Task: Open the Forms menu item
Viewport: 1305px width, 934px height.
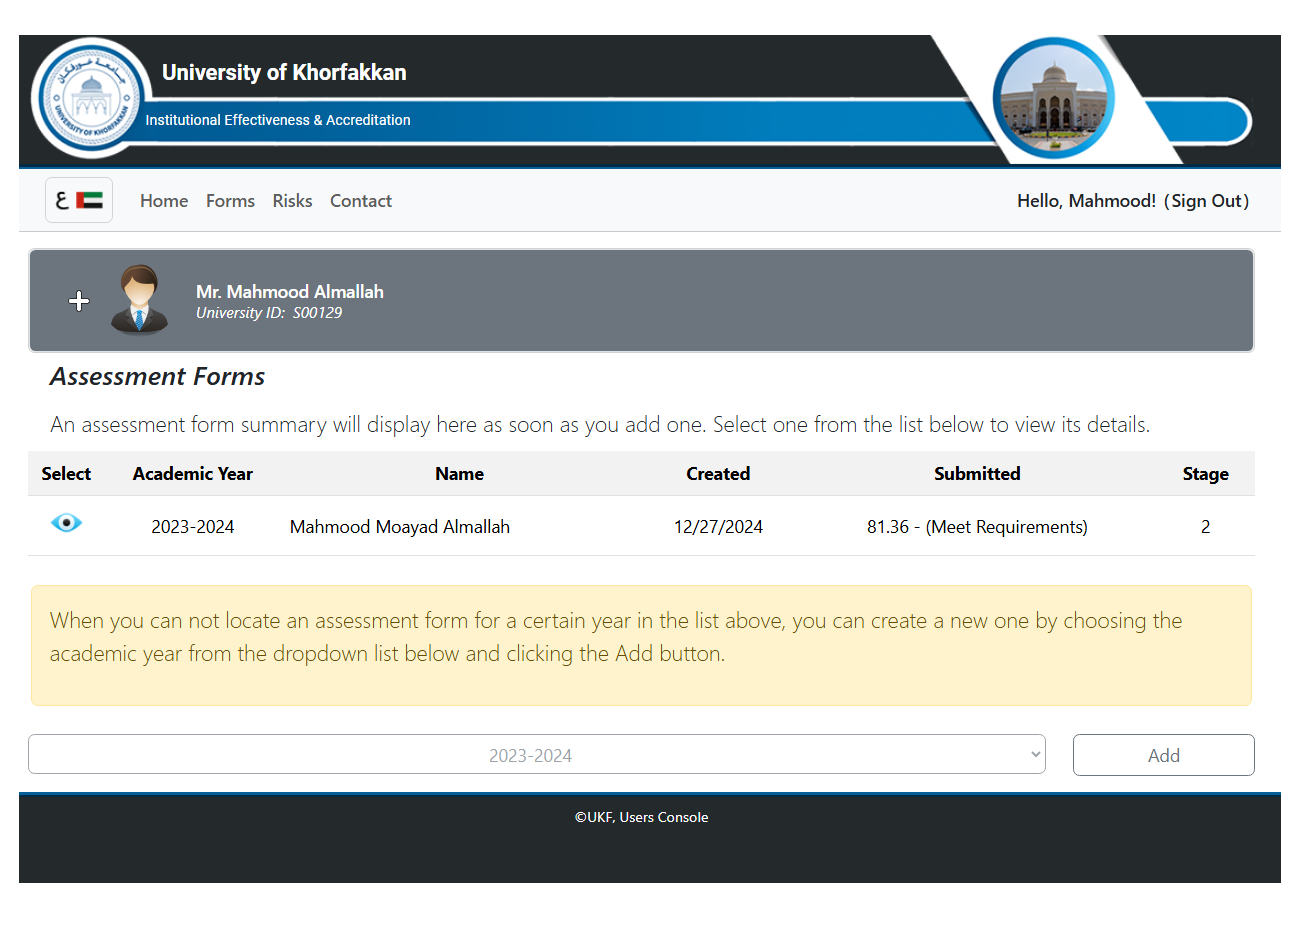Action: [x=230, y=201]
